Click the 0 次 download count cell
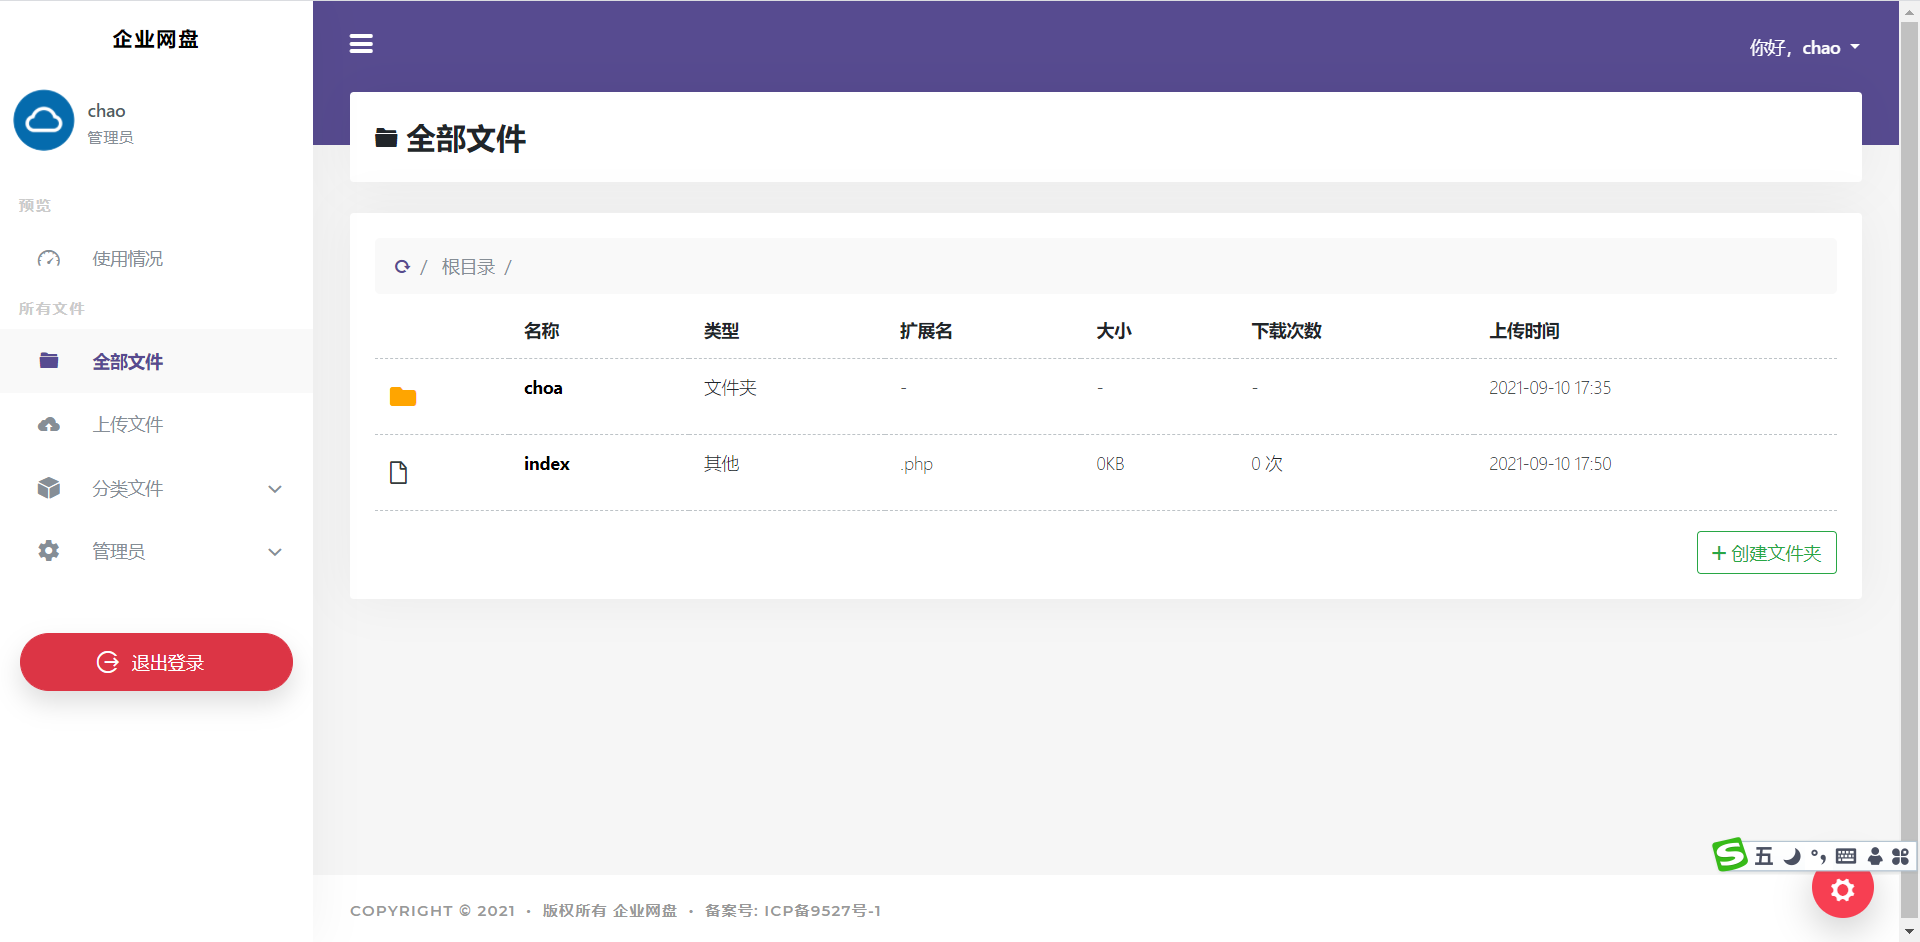Image resolution: width=1920 pixels, height=942 pixels. coord(1267,464)
